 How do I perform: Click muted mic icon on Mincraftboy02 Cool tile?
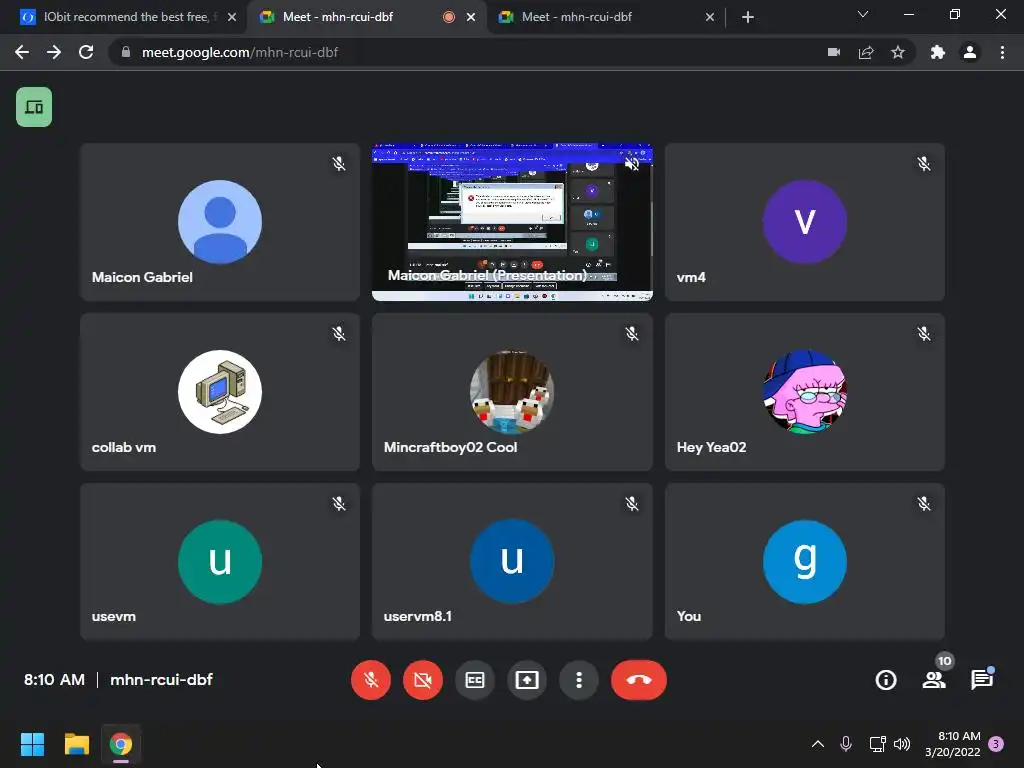click(632, 334)
